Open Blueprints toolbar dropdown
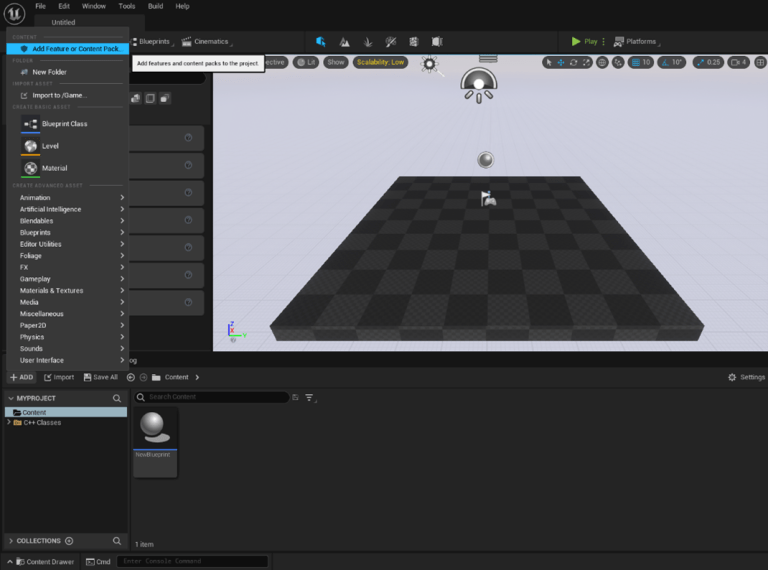 153,42
